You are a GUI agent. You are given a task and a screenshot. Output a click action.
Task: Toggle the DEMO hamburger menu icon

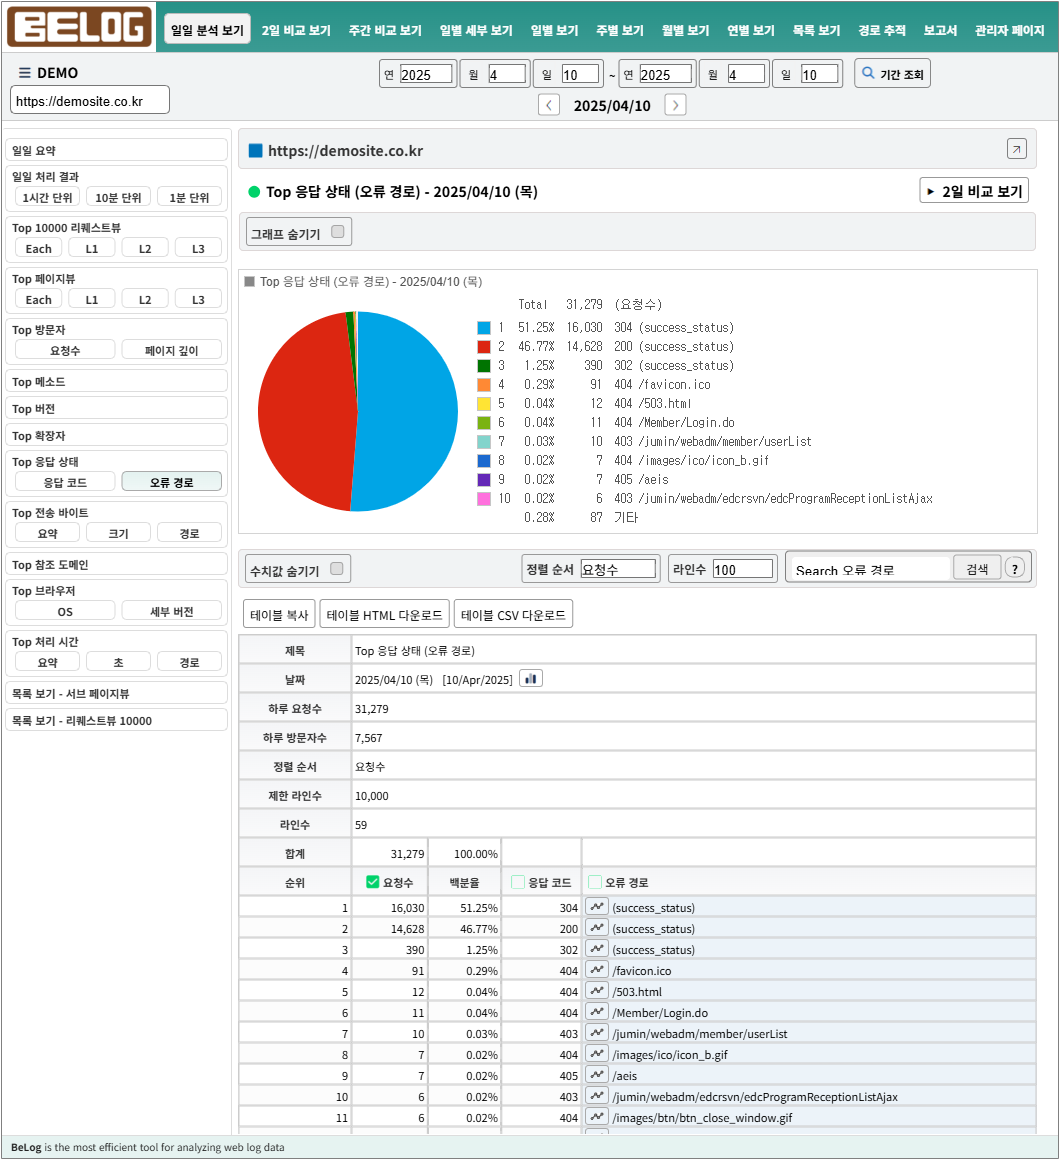[24, 72]
